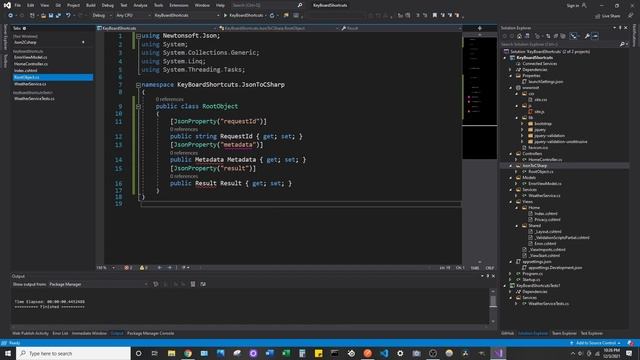Click Solution Explorer search magnifier icon

622,44
